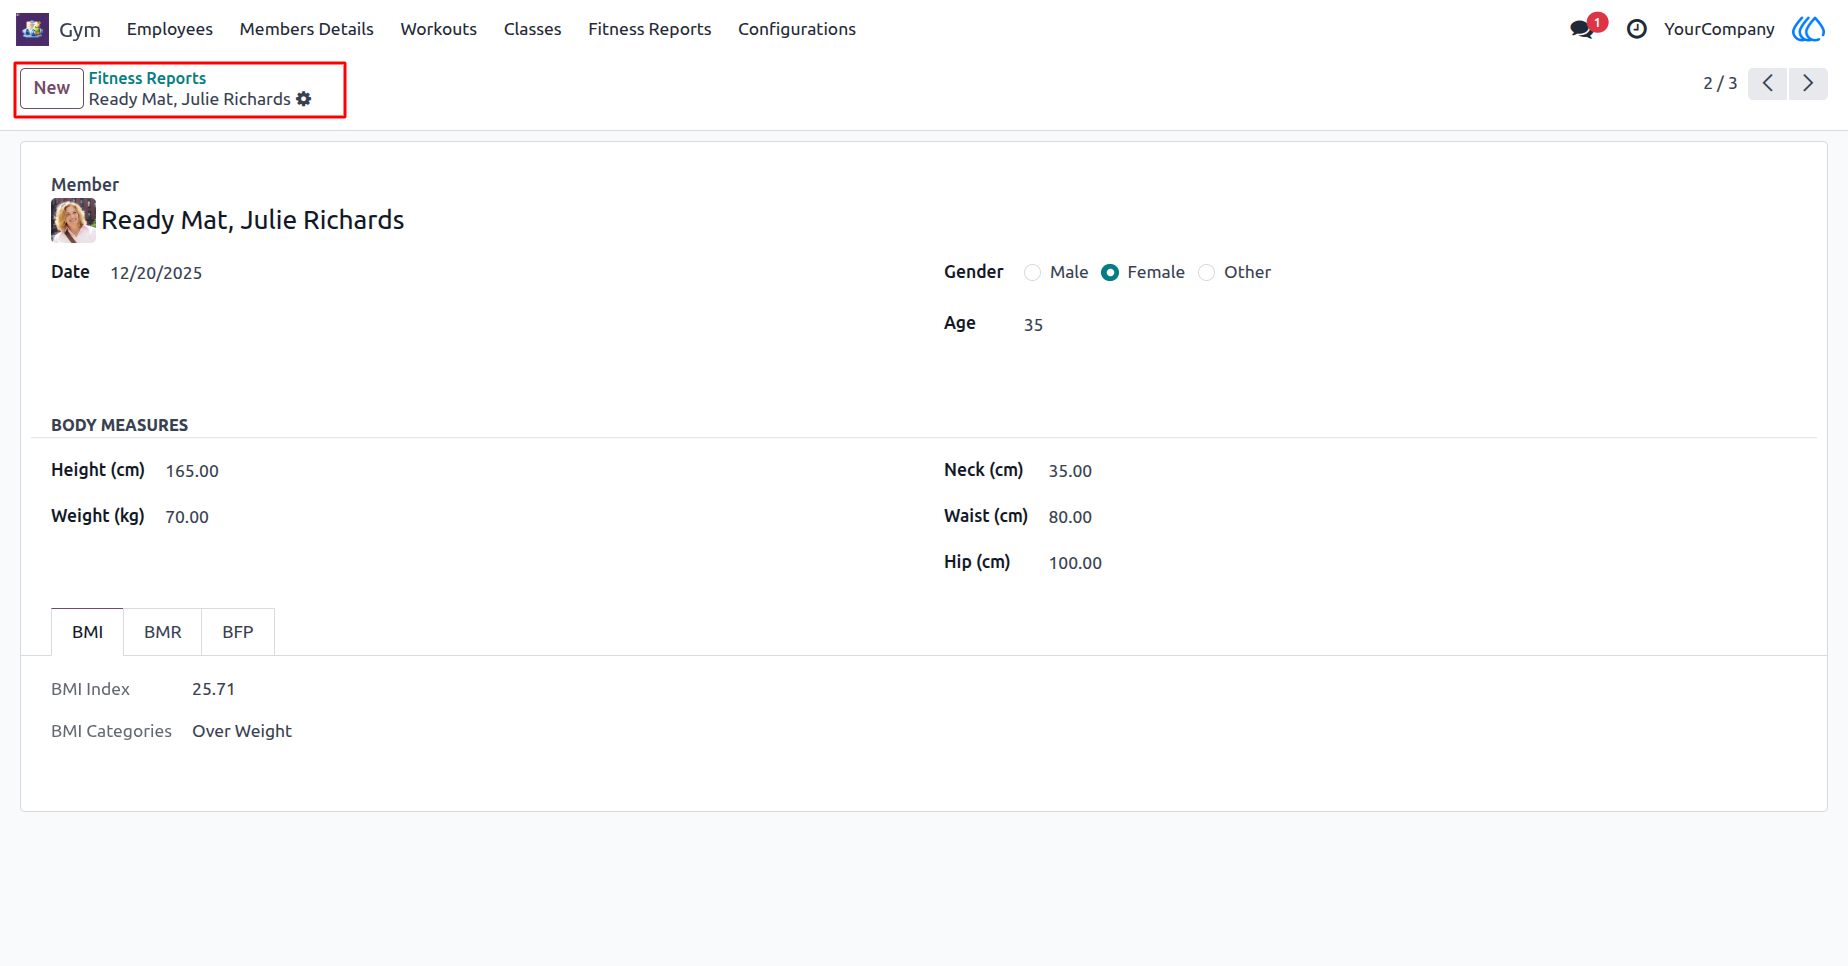Open the Gym app home icon

click(32, 29)
